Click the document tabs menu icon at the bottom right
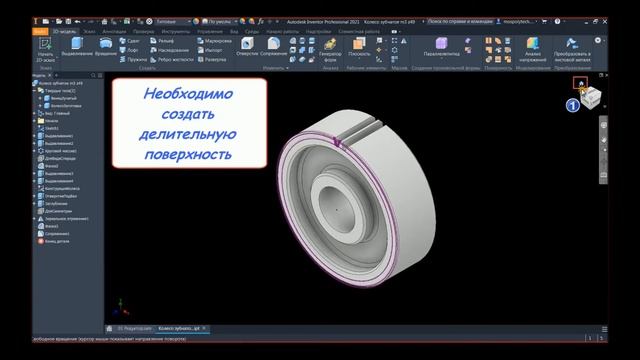Image resolution: width=640 pixels, height=360 pixels. tap(604, 329)
